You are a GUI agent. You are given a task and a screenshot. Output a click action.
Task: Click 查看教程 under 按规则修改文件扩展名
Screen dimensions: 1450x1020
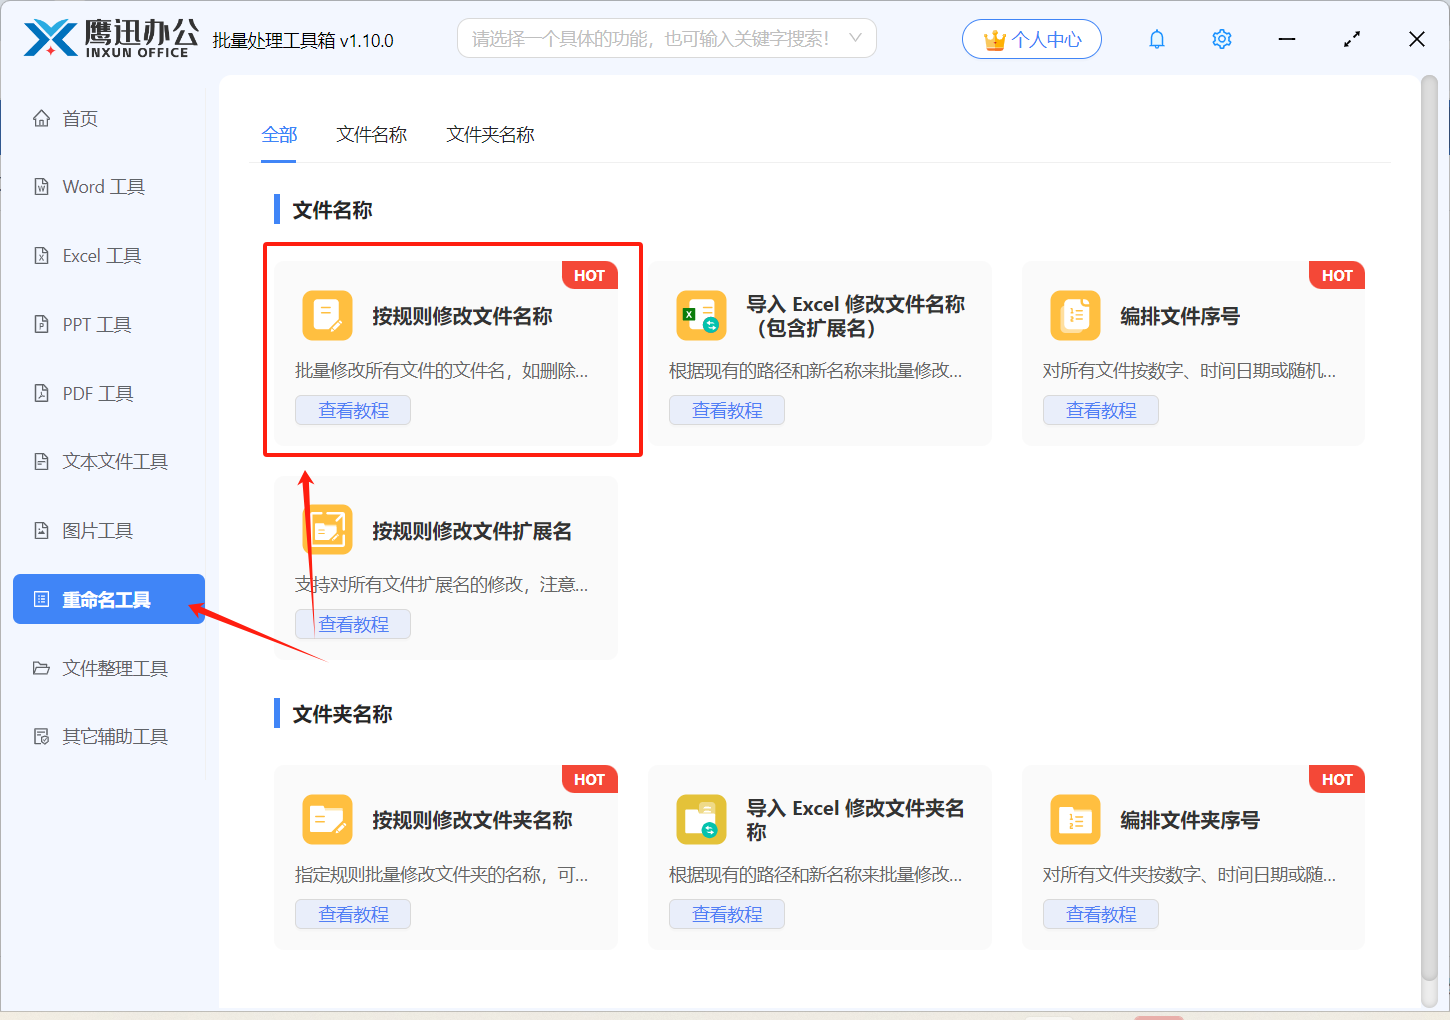pos(352,623)
